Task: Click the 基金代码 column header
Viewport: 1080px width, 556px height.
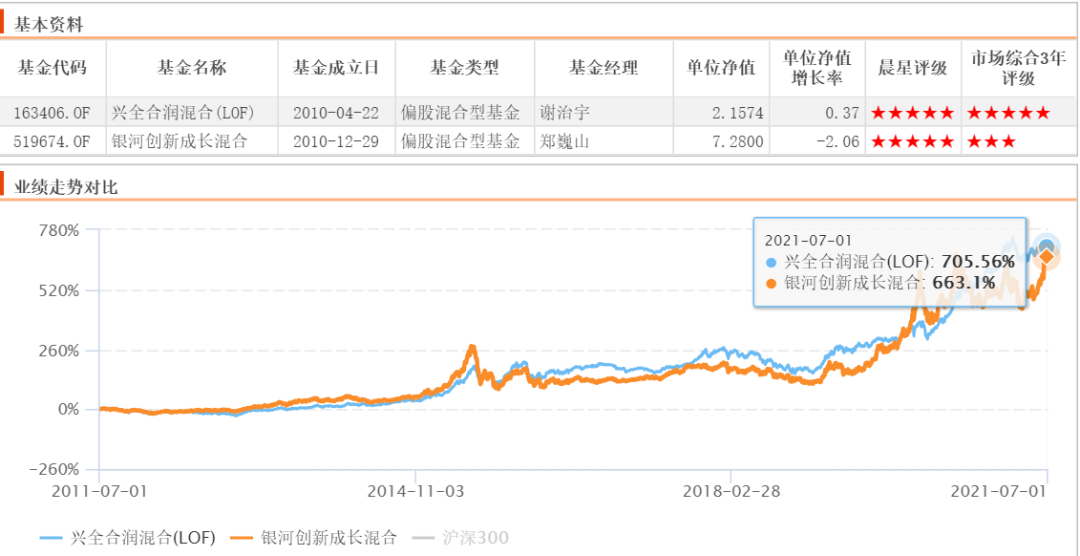Action: 53,68
